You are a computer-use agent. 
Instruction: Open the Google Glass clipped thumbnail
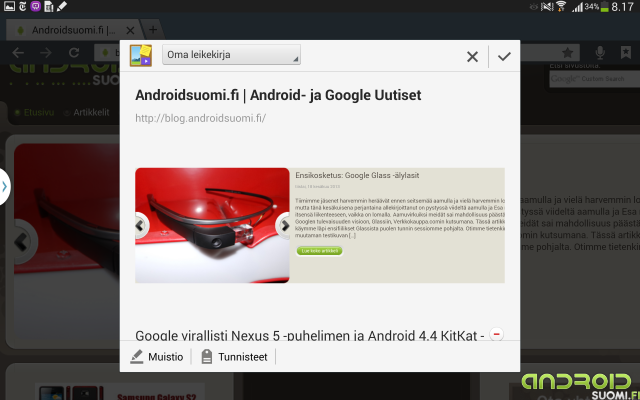pos(212,225)
